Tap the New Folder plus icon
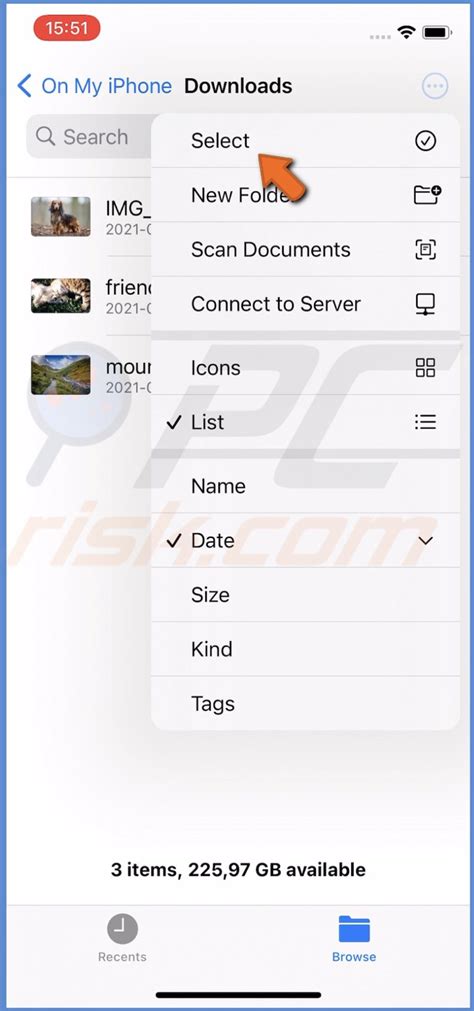The width and height of the screenshot is (474, 1011). 426,194
